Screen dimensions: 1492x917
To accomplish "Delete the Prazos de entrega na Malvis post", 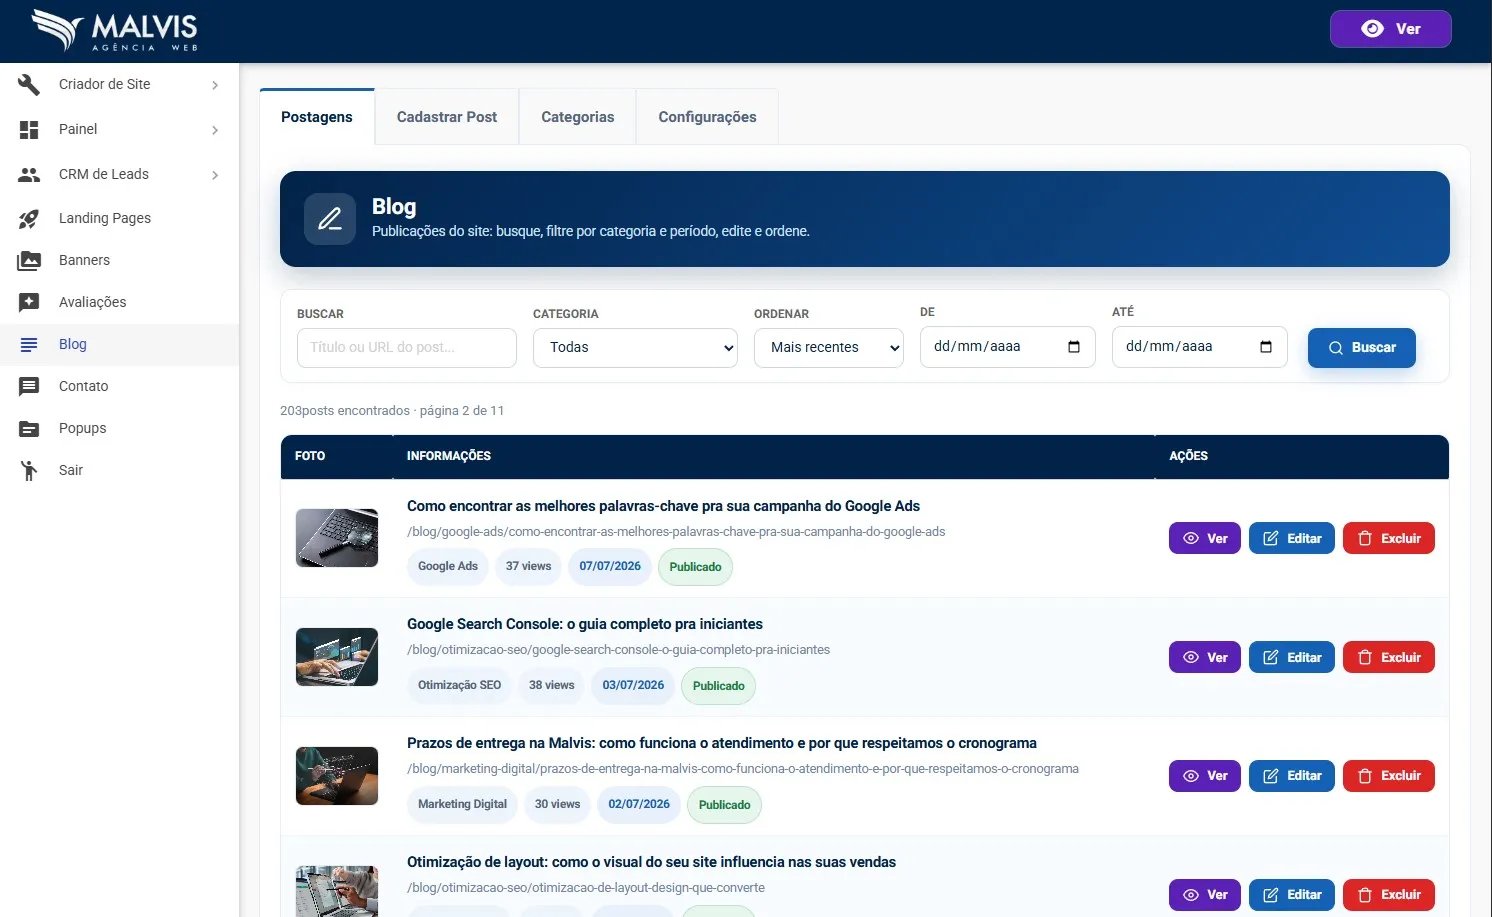I will (x=1389, y=776).
